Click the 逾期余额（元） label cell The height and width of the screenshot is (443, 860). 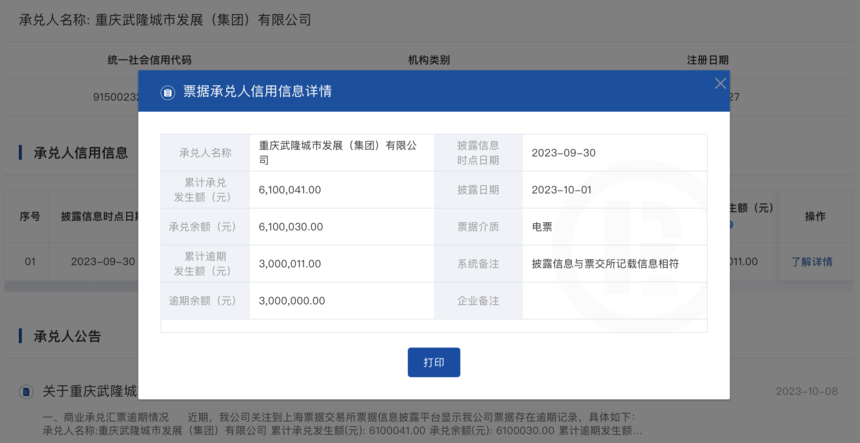(x=205, y=301)
